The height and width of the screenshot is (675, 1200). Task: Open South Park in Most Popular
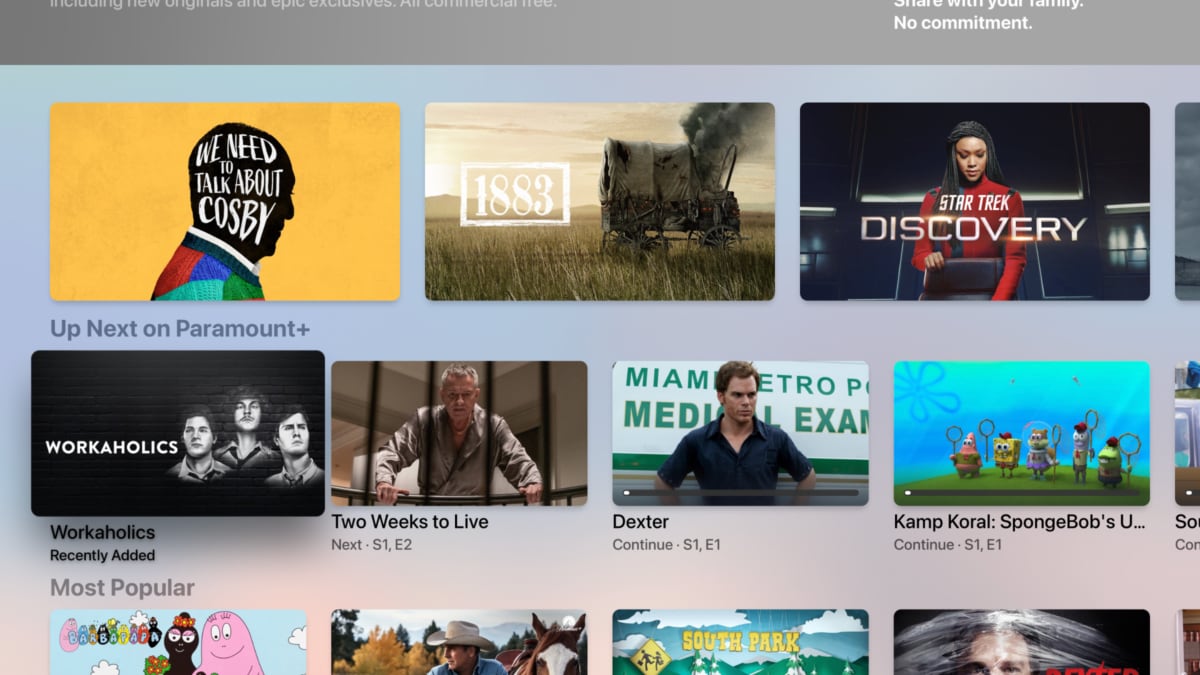coord(741,643)
